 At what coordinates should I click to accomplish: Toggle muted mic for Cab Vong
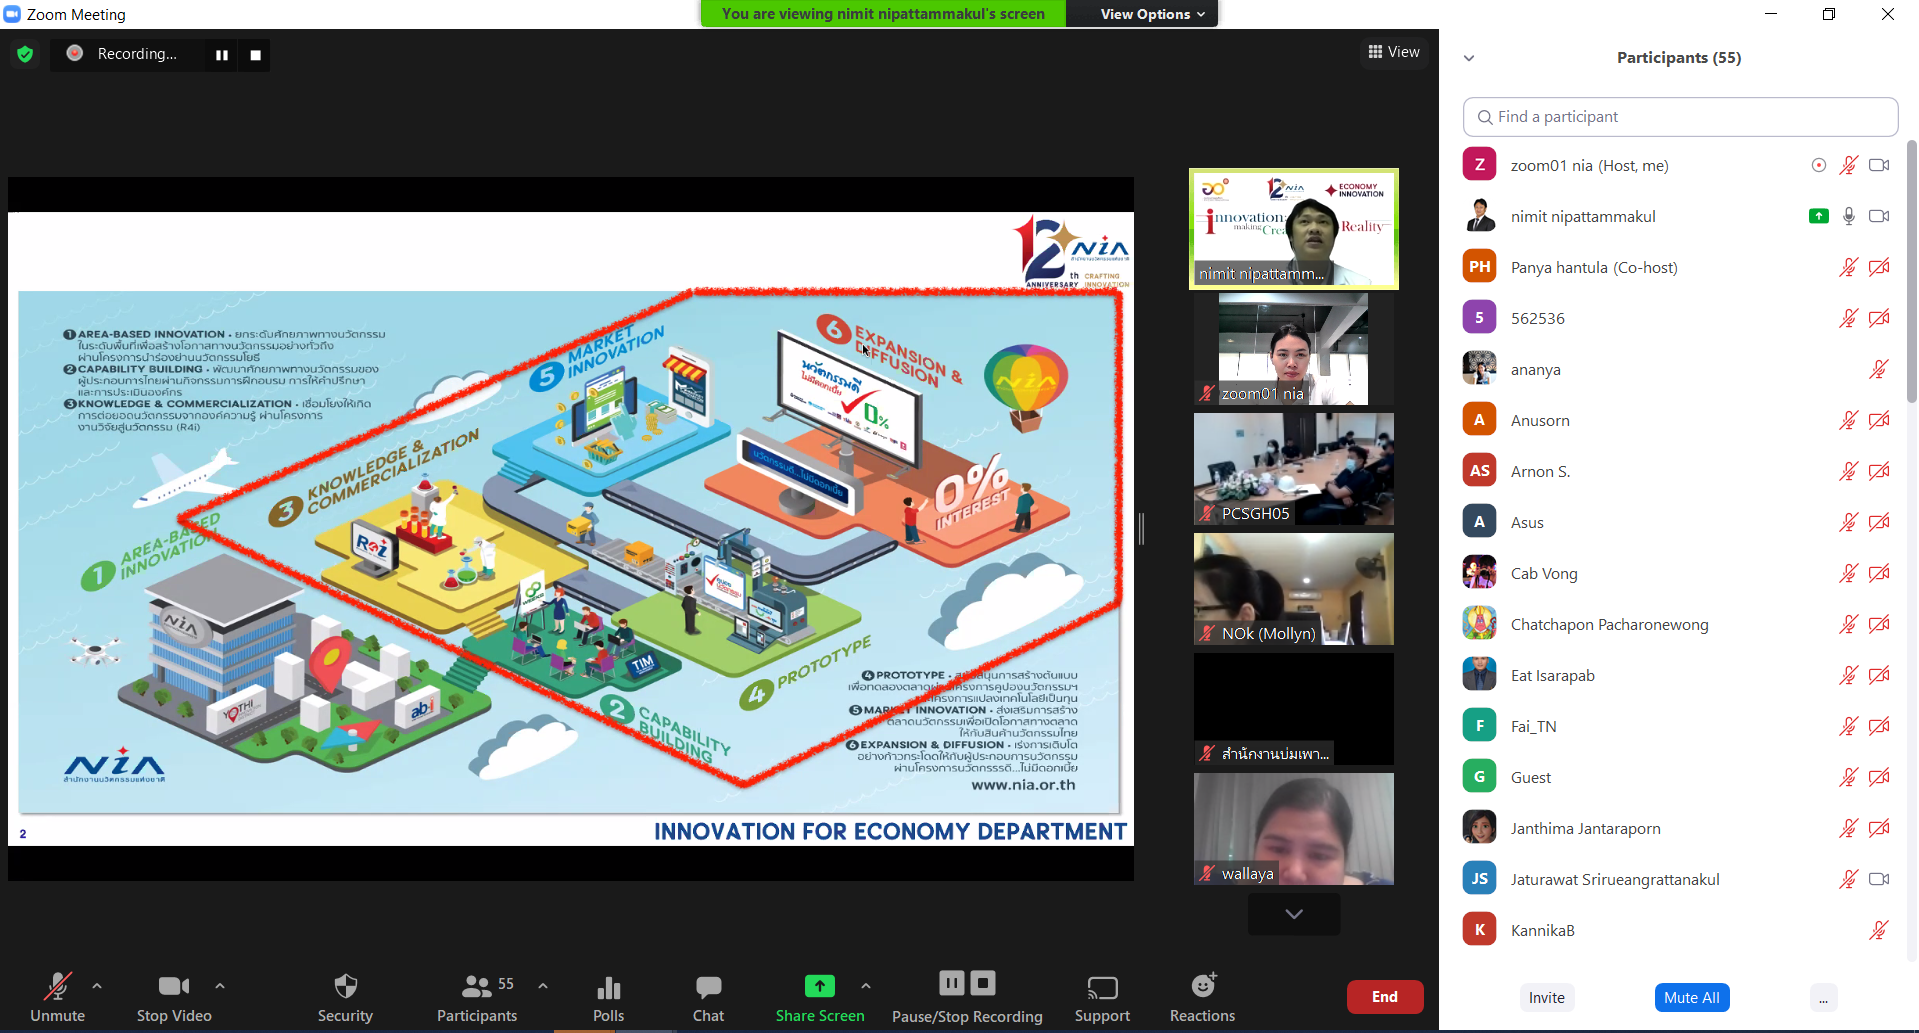pyautogui.click(x=1849, y=573)
